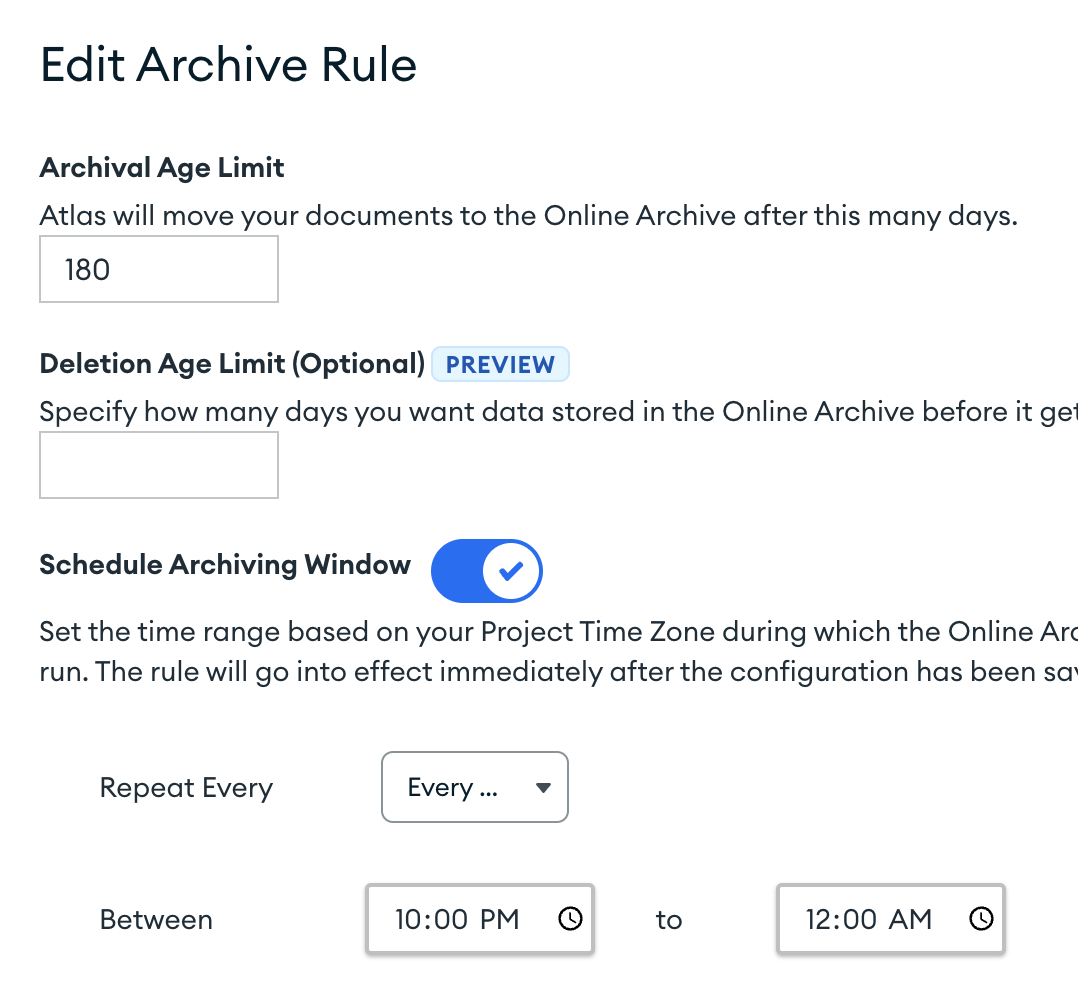The height and width of the screenshot is (990, 1078).
Task: Click the Deletion Age Limit (Optional) label
Action: click(233, 364)
